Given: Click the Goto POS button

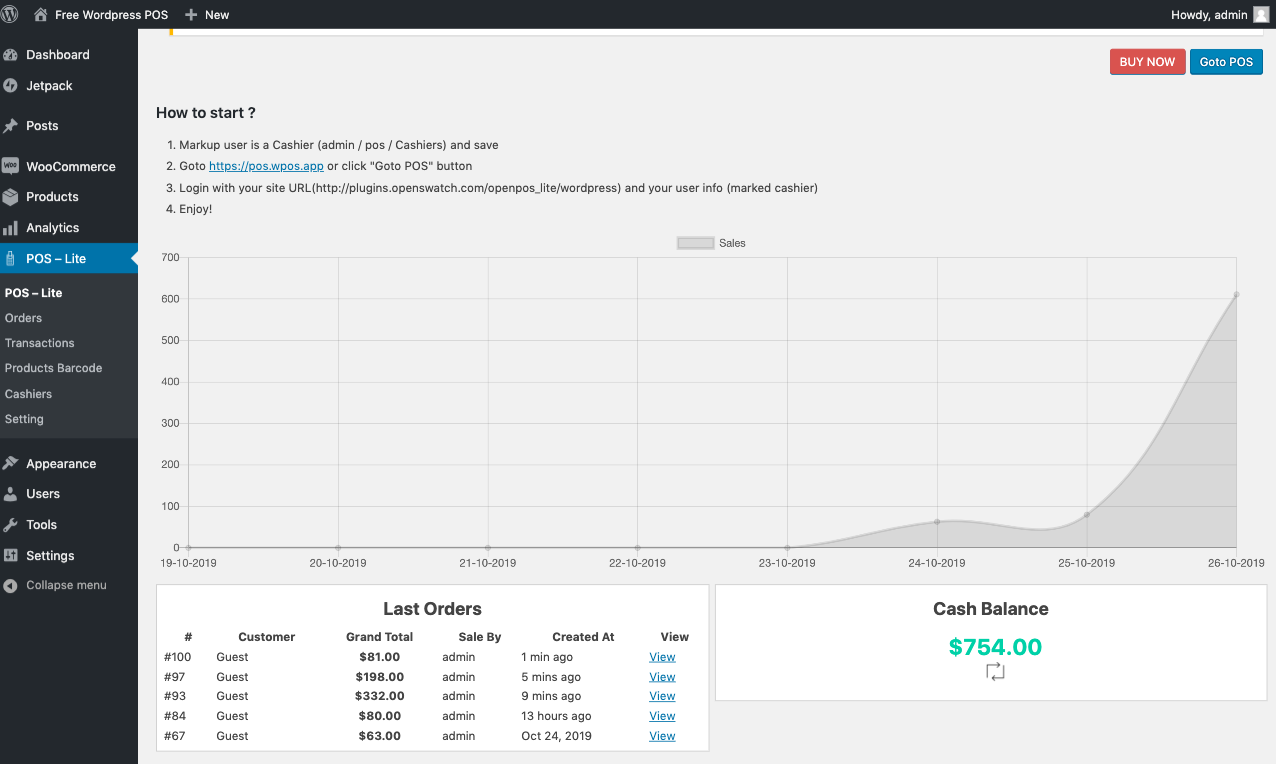Looking at the screenshot, I should pos(1226,62).
